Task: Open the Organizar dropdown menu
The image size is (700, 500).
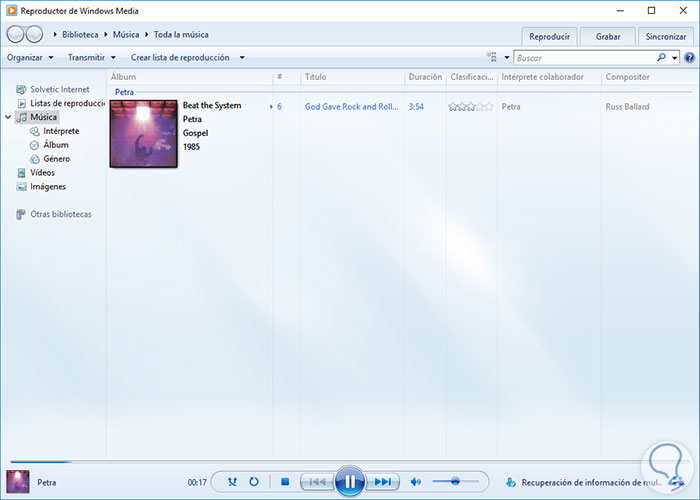Action: (x=30, y=58)
